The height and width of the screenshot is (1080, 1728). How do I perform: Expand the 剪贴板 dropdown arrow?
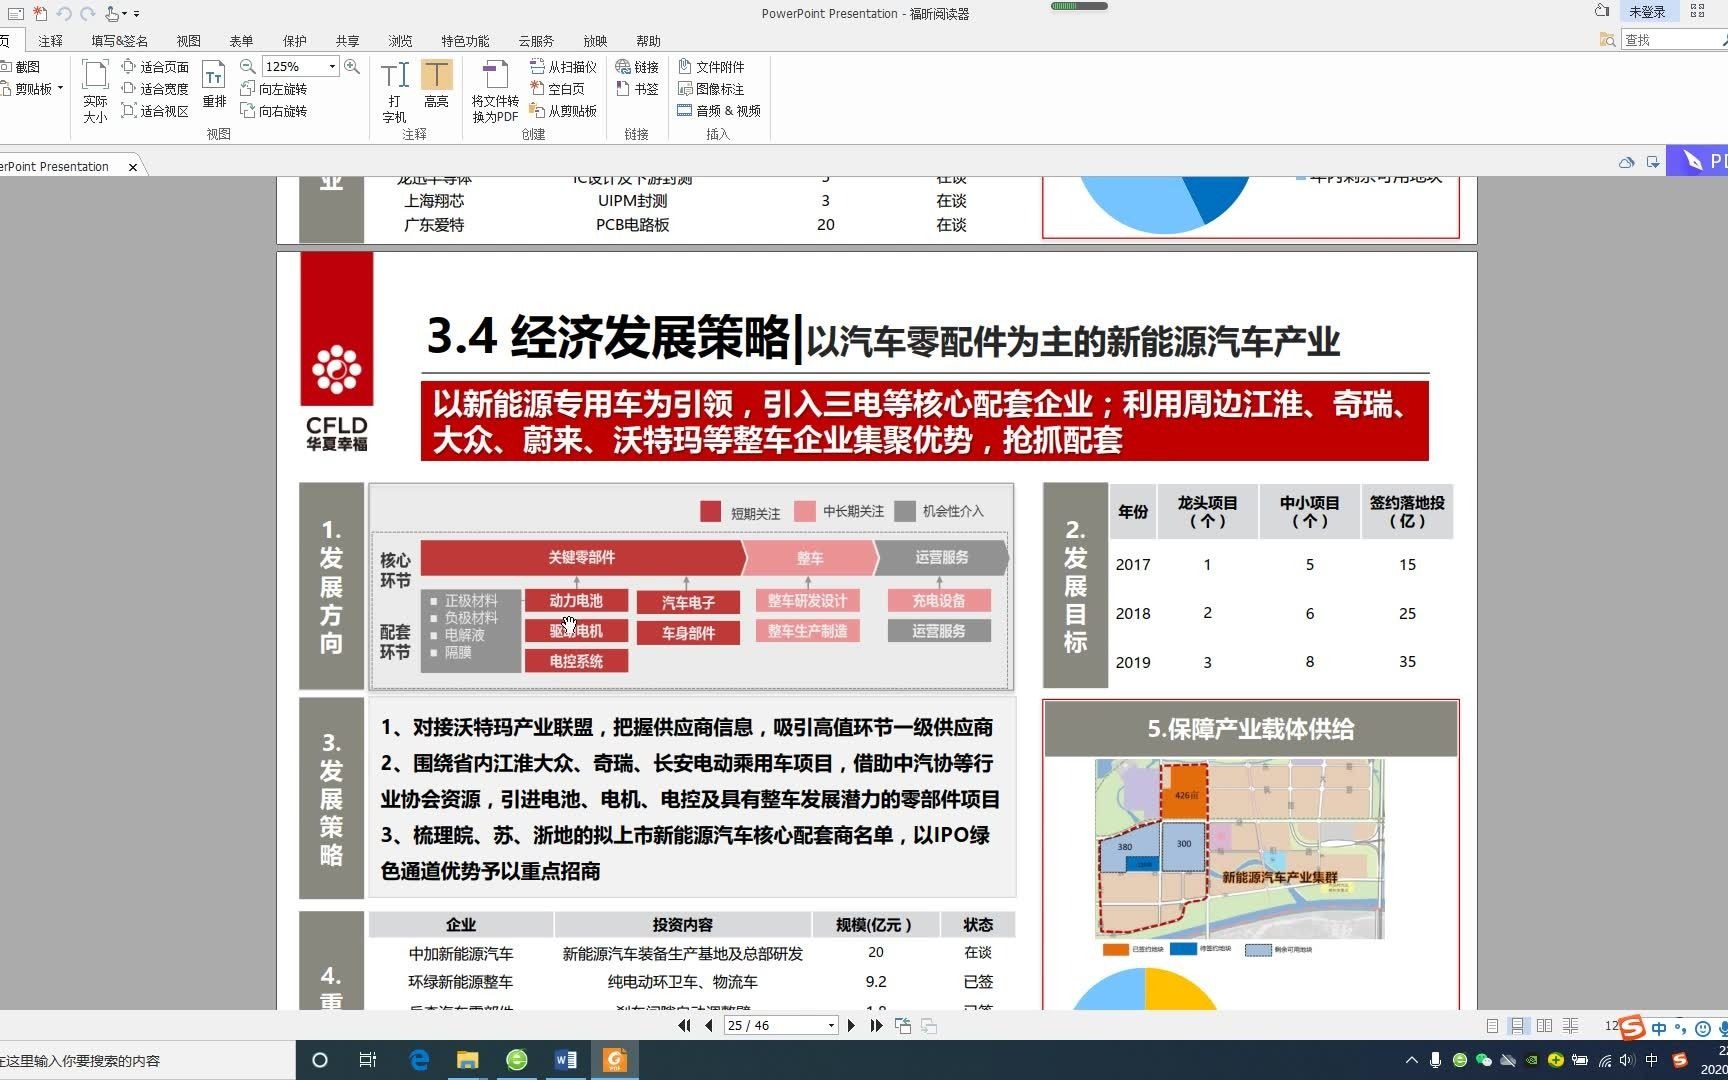click(60, 89)
